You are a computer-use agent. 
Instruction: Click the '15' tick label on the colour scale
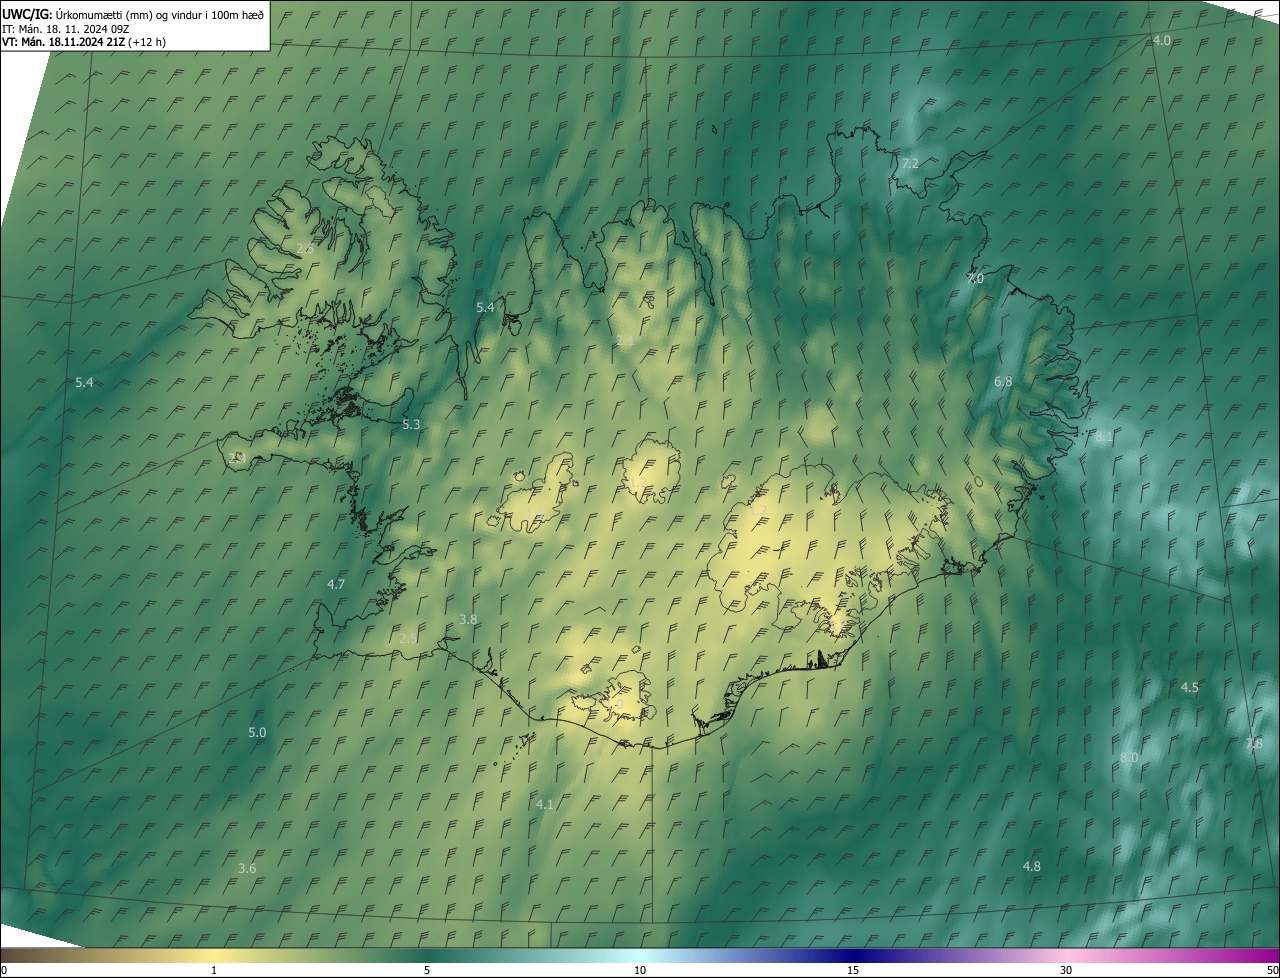coord(853,971)
